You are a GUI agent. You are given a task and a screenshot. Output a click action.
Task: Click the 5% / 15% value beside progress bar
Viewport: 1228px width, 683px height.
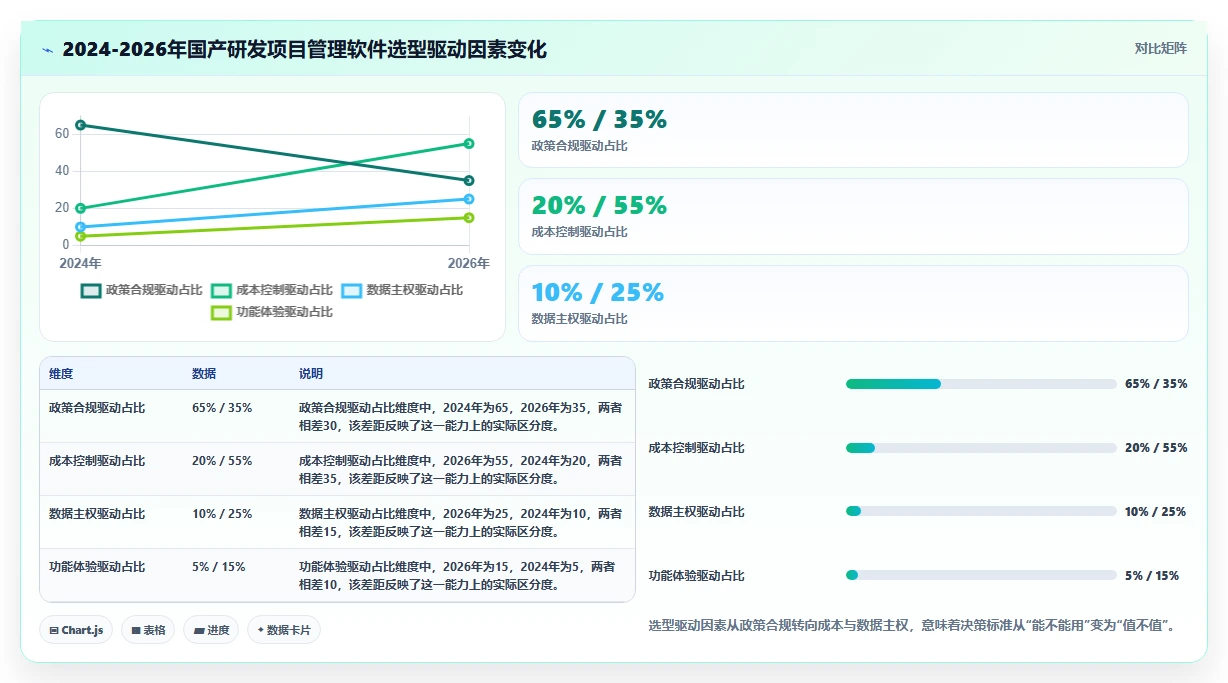1152,576
